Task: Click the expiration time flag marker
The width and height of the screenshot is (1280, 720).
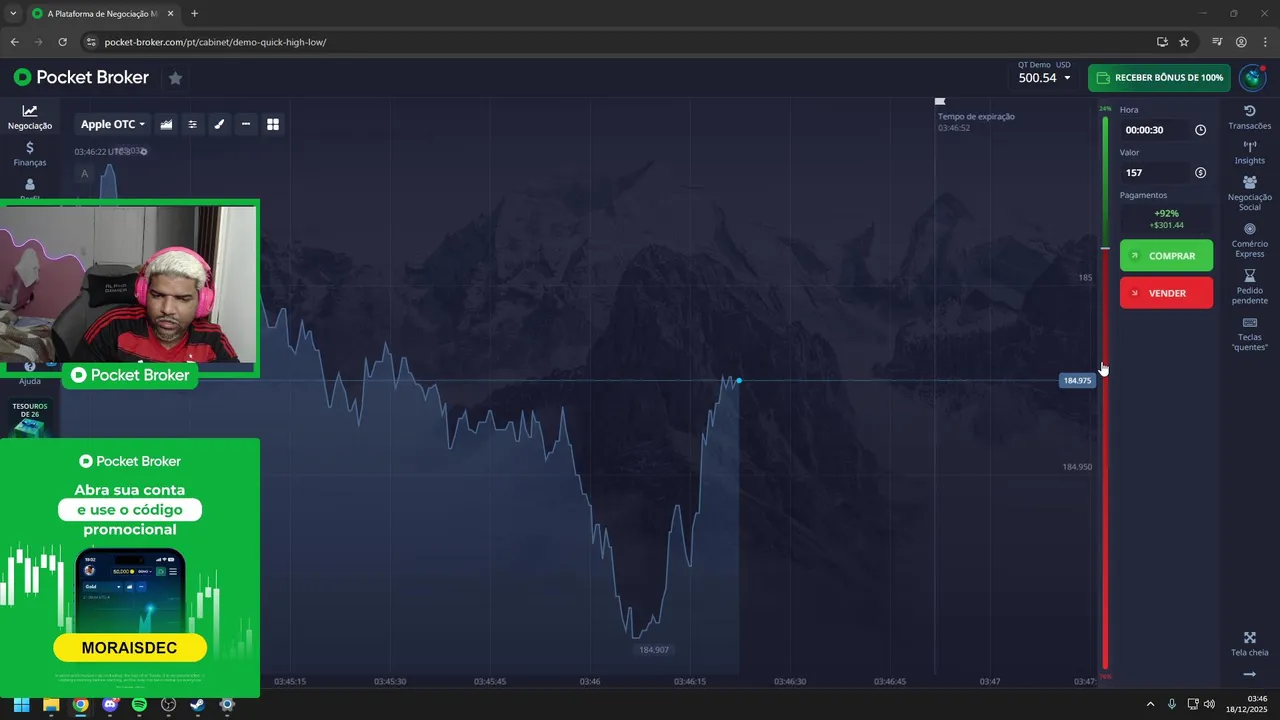Action: 939,101
